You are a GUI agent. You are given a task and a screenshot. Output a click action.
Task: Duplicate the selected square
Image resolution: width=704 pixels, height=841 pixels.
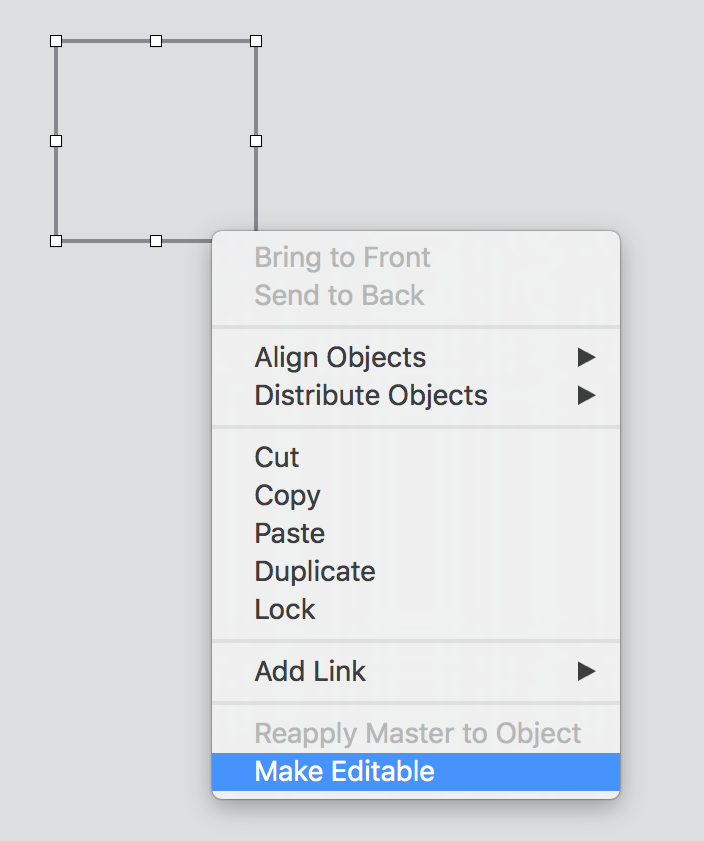pyautogui.click(x=314, y=571)
